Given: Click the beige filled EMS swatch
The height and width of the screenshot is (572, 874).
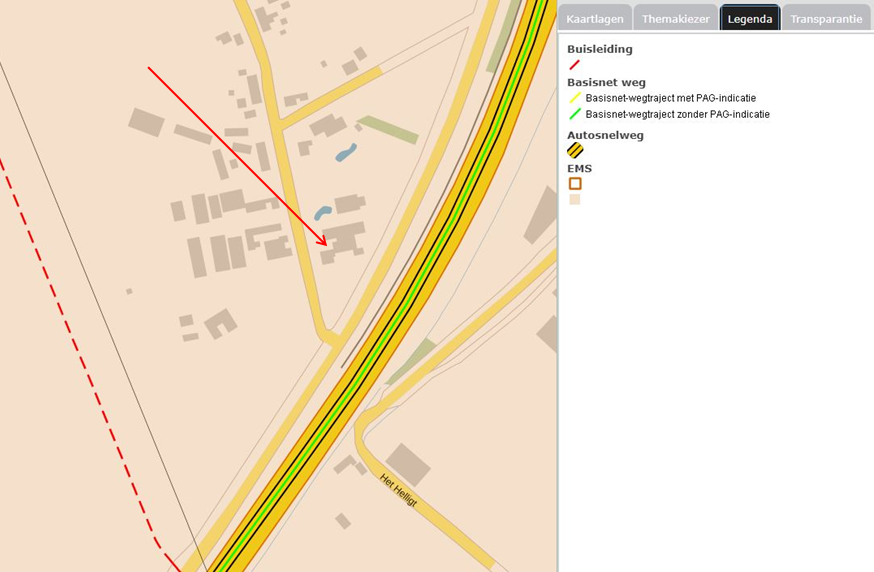Looking at the screenshot, I should (575, 200).
